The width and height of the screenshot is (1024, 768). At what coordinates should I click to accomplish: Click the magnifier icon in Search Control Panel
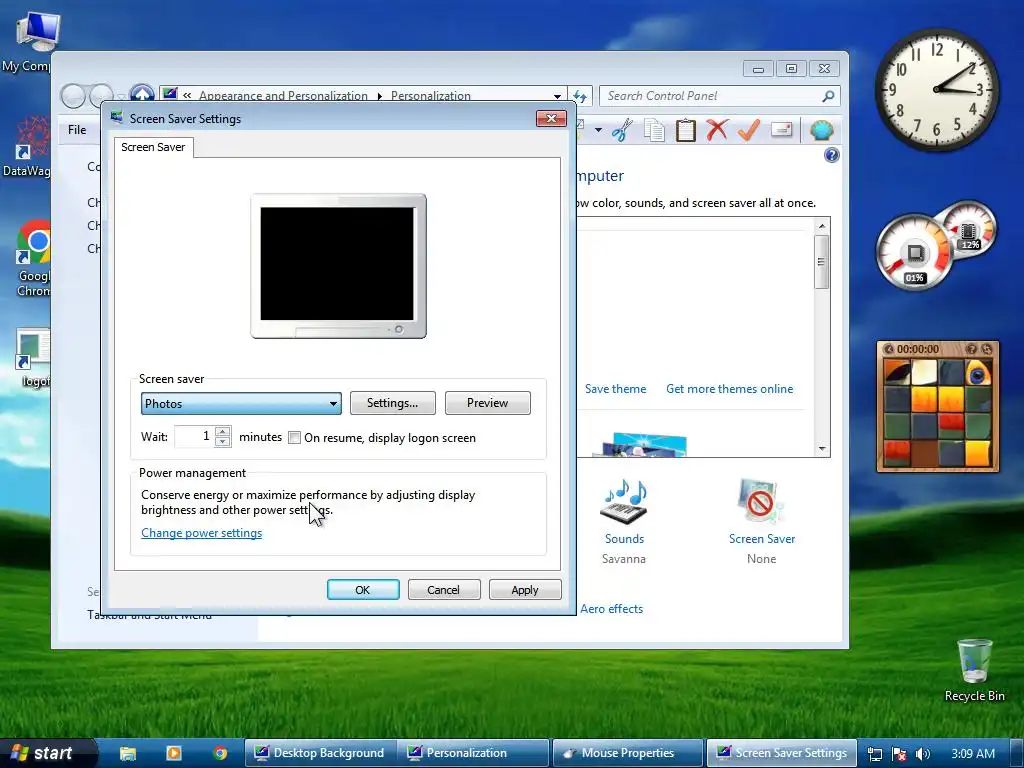click(828, 96)
